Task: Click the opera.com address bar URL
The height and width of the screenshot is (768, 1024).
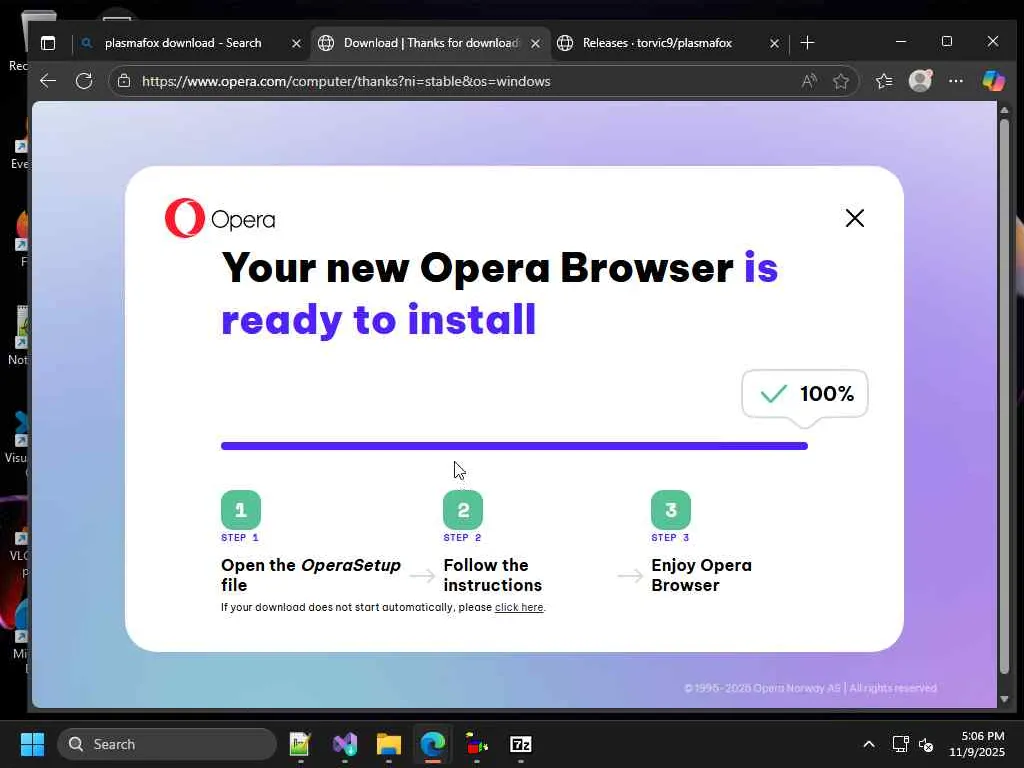Action: tap(346, 81)
